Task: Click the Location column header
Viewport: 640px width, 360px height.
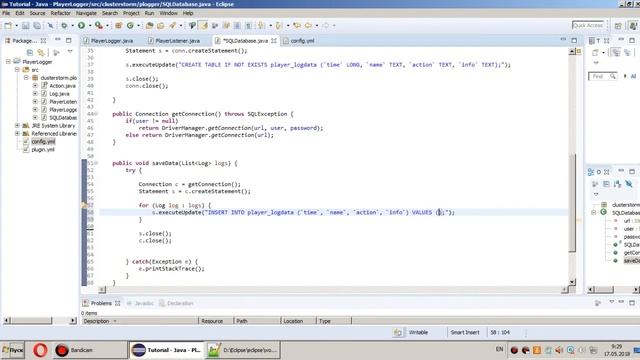Action: (x=299, y=321)
